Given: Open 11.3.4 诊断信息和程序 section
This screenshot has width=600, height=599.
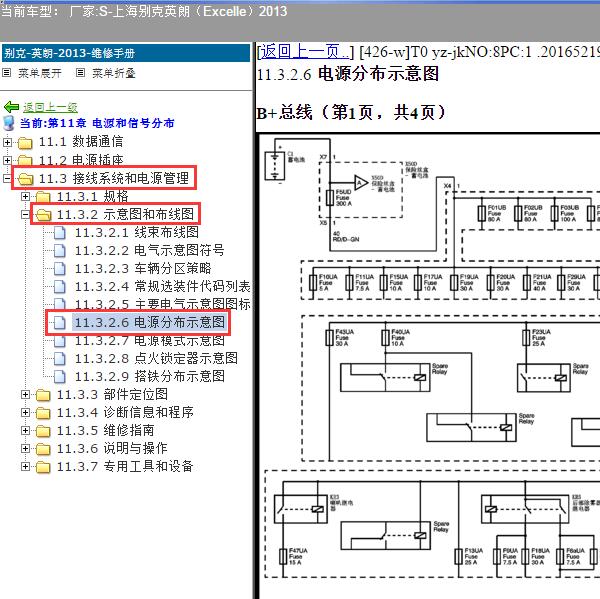Looking at the screenshot, I should [125, 412].
